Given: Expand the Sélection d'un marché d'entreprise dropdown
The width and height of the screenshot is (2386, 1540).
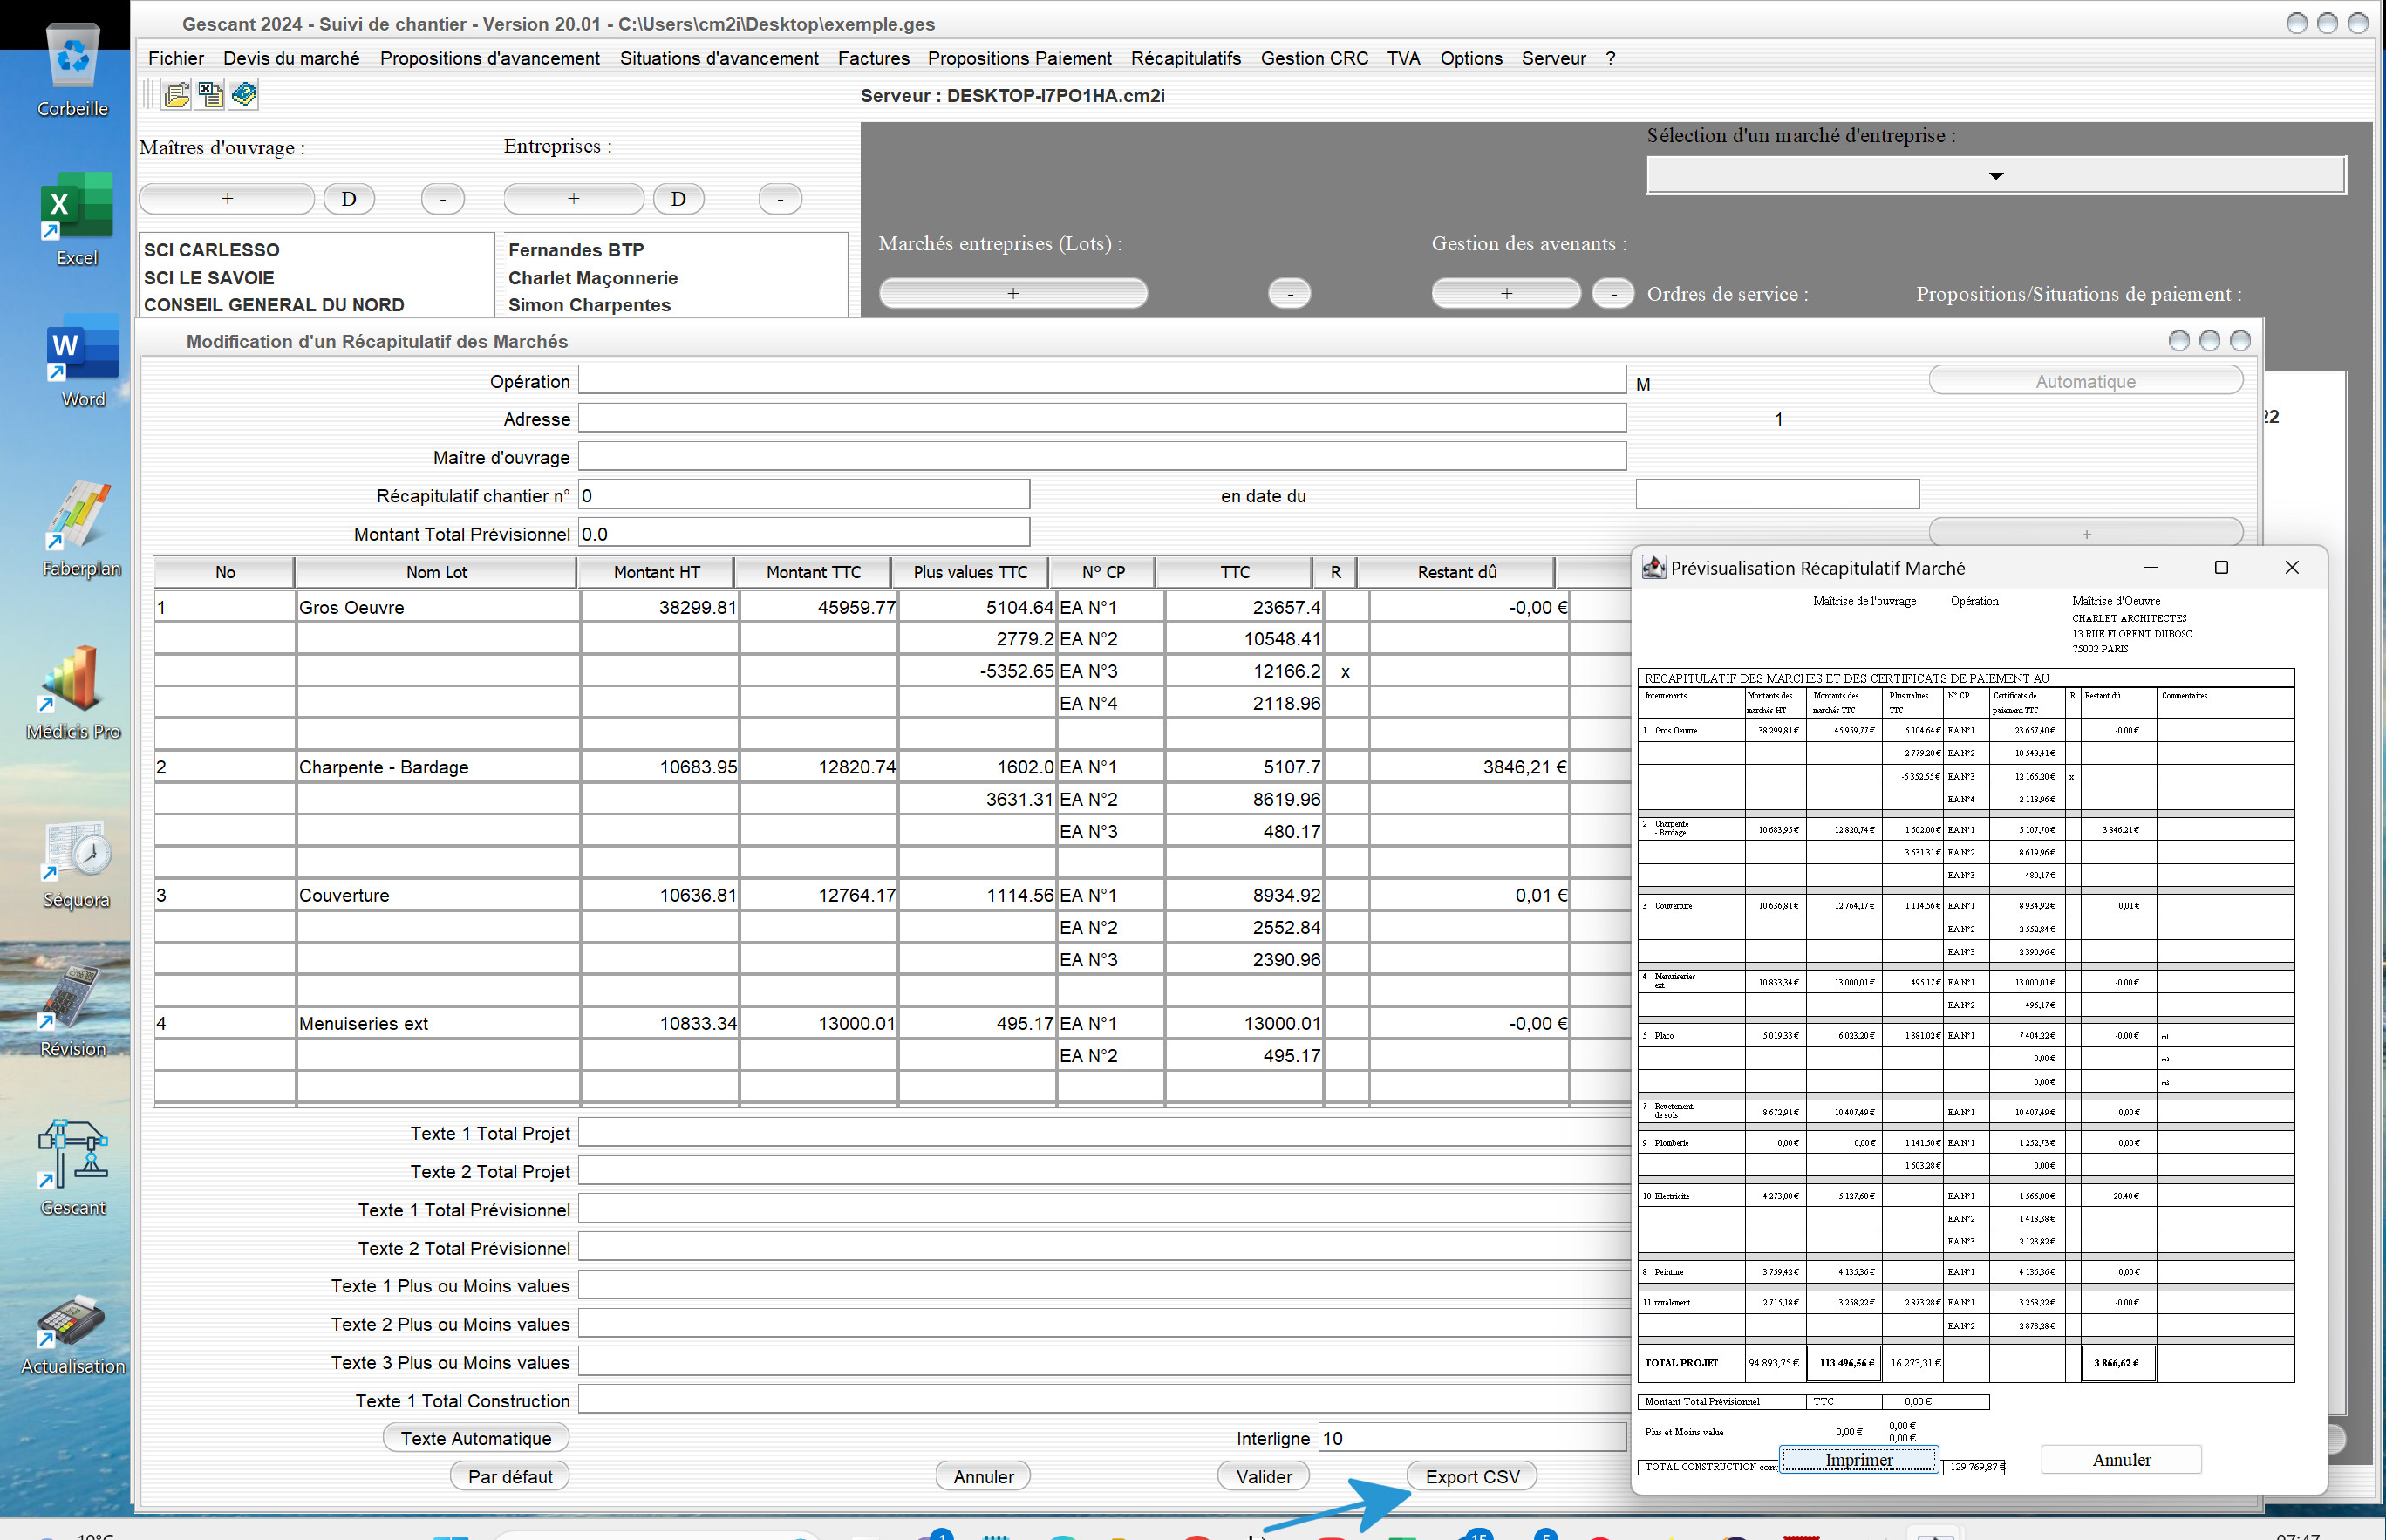Looking at the screenshot, I should pyautogui.click(x=1996, y=175).
